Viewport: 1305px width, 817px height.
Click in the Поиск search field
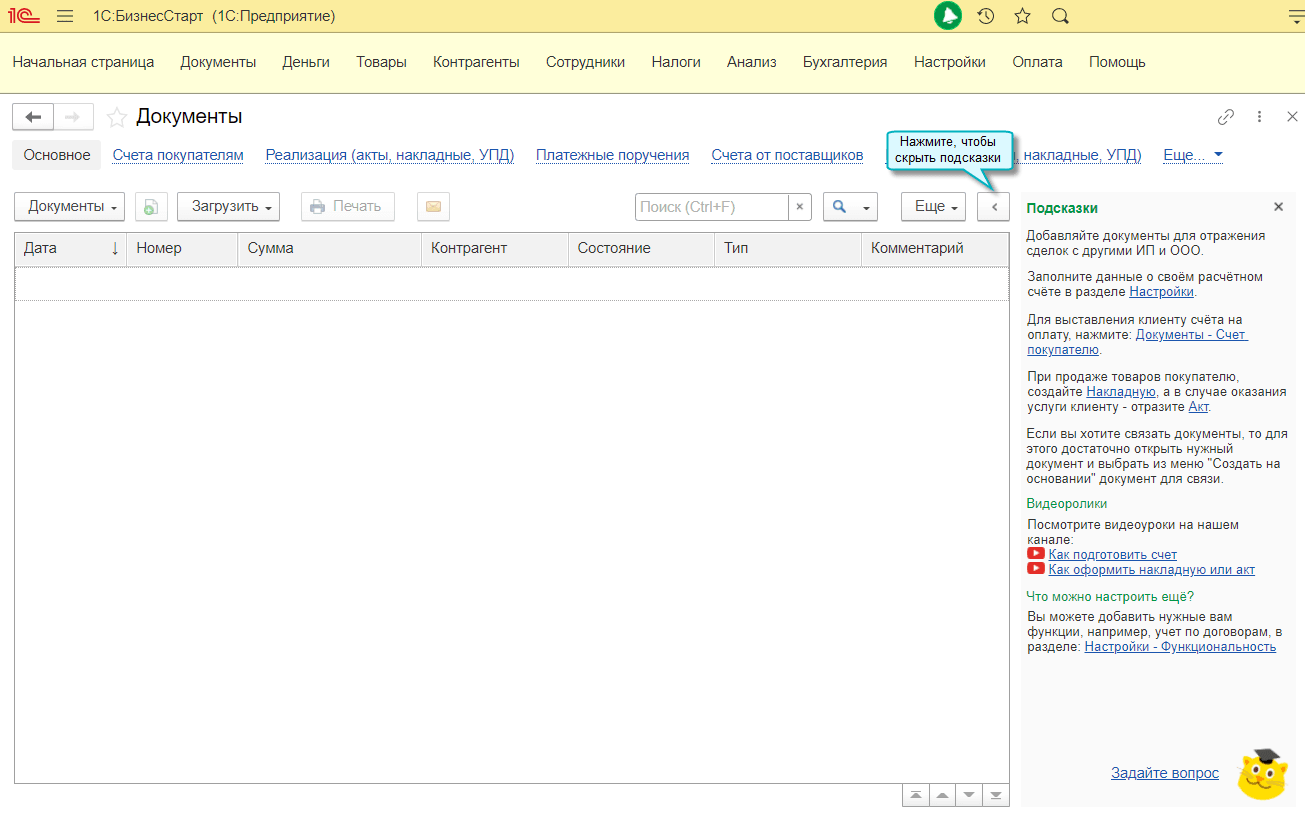[x=711, y=207]
